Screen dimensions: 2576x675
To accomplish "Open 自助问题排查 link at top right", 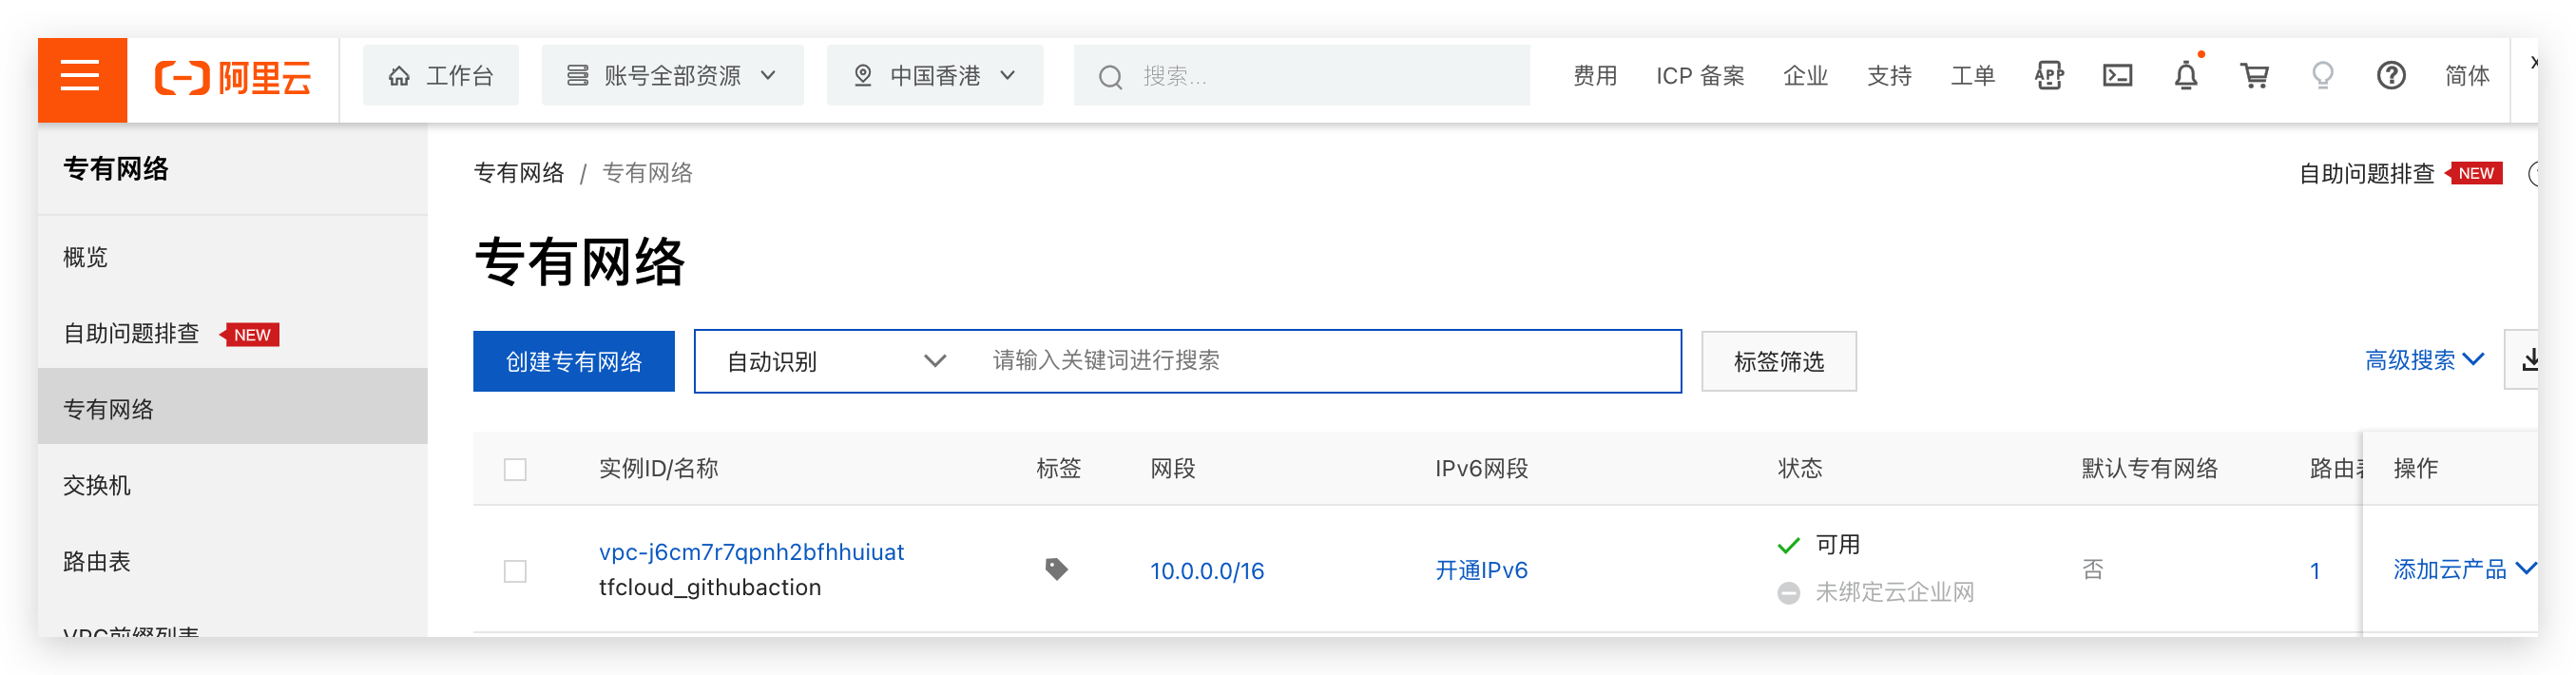I will pyautogui.click(x=2366, y=174).
